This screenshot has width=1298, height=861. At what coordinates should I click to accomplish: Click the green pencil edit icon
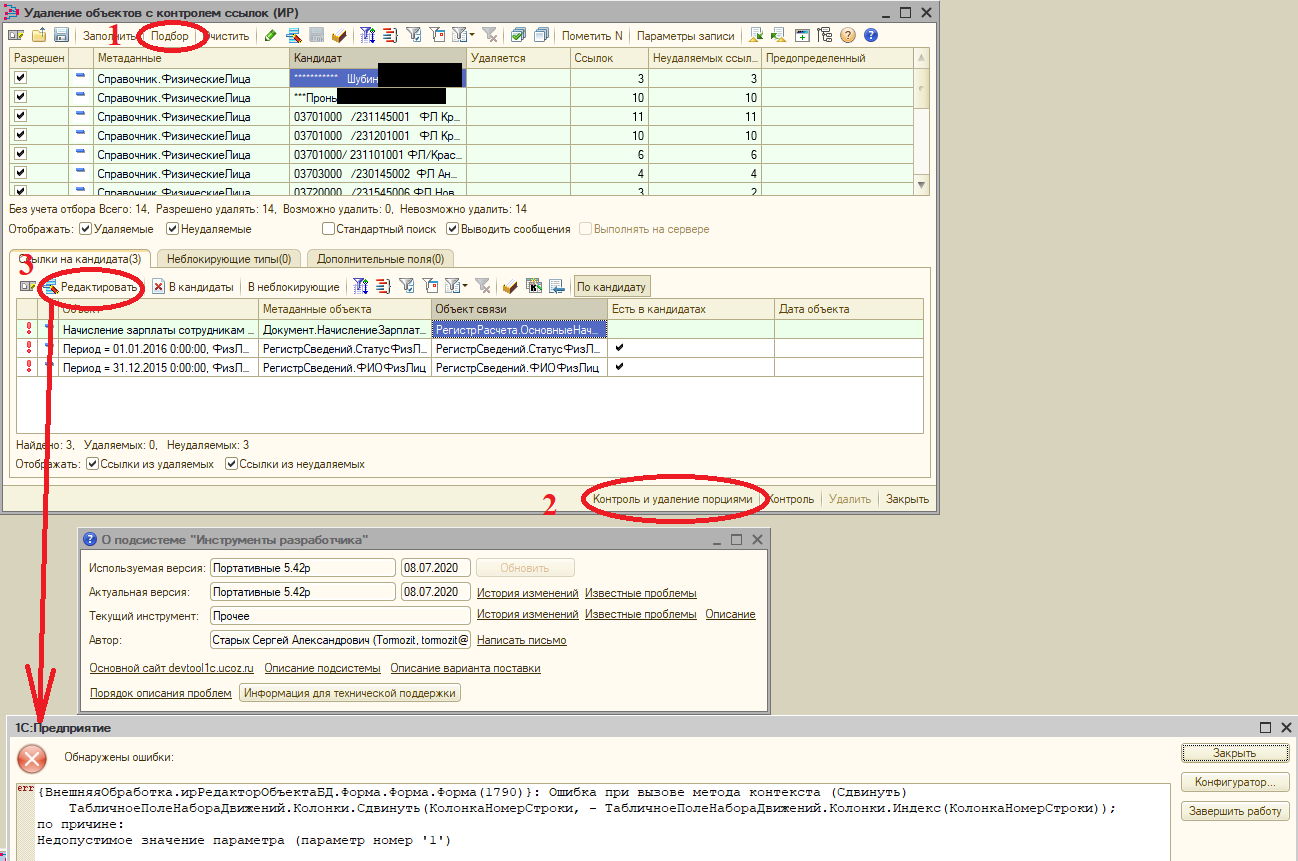pos(270,35)
